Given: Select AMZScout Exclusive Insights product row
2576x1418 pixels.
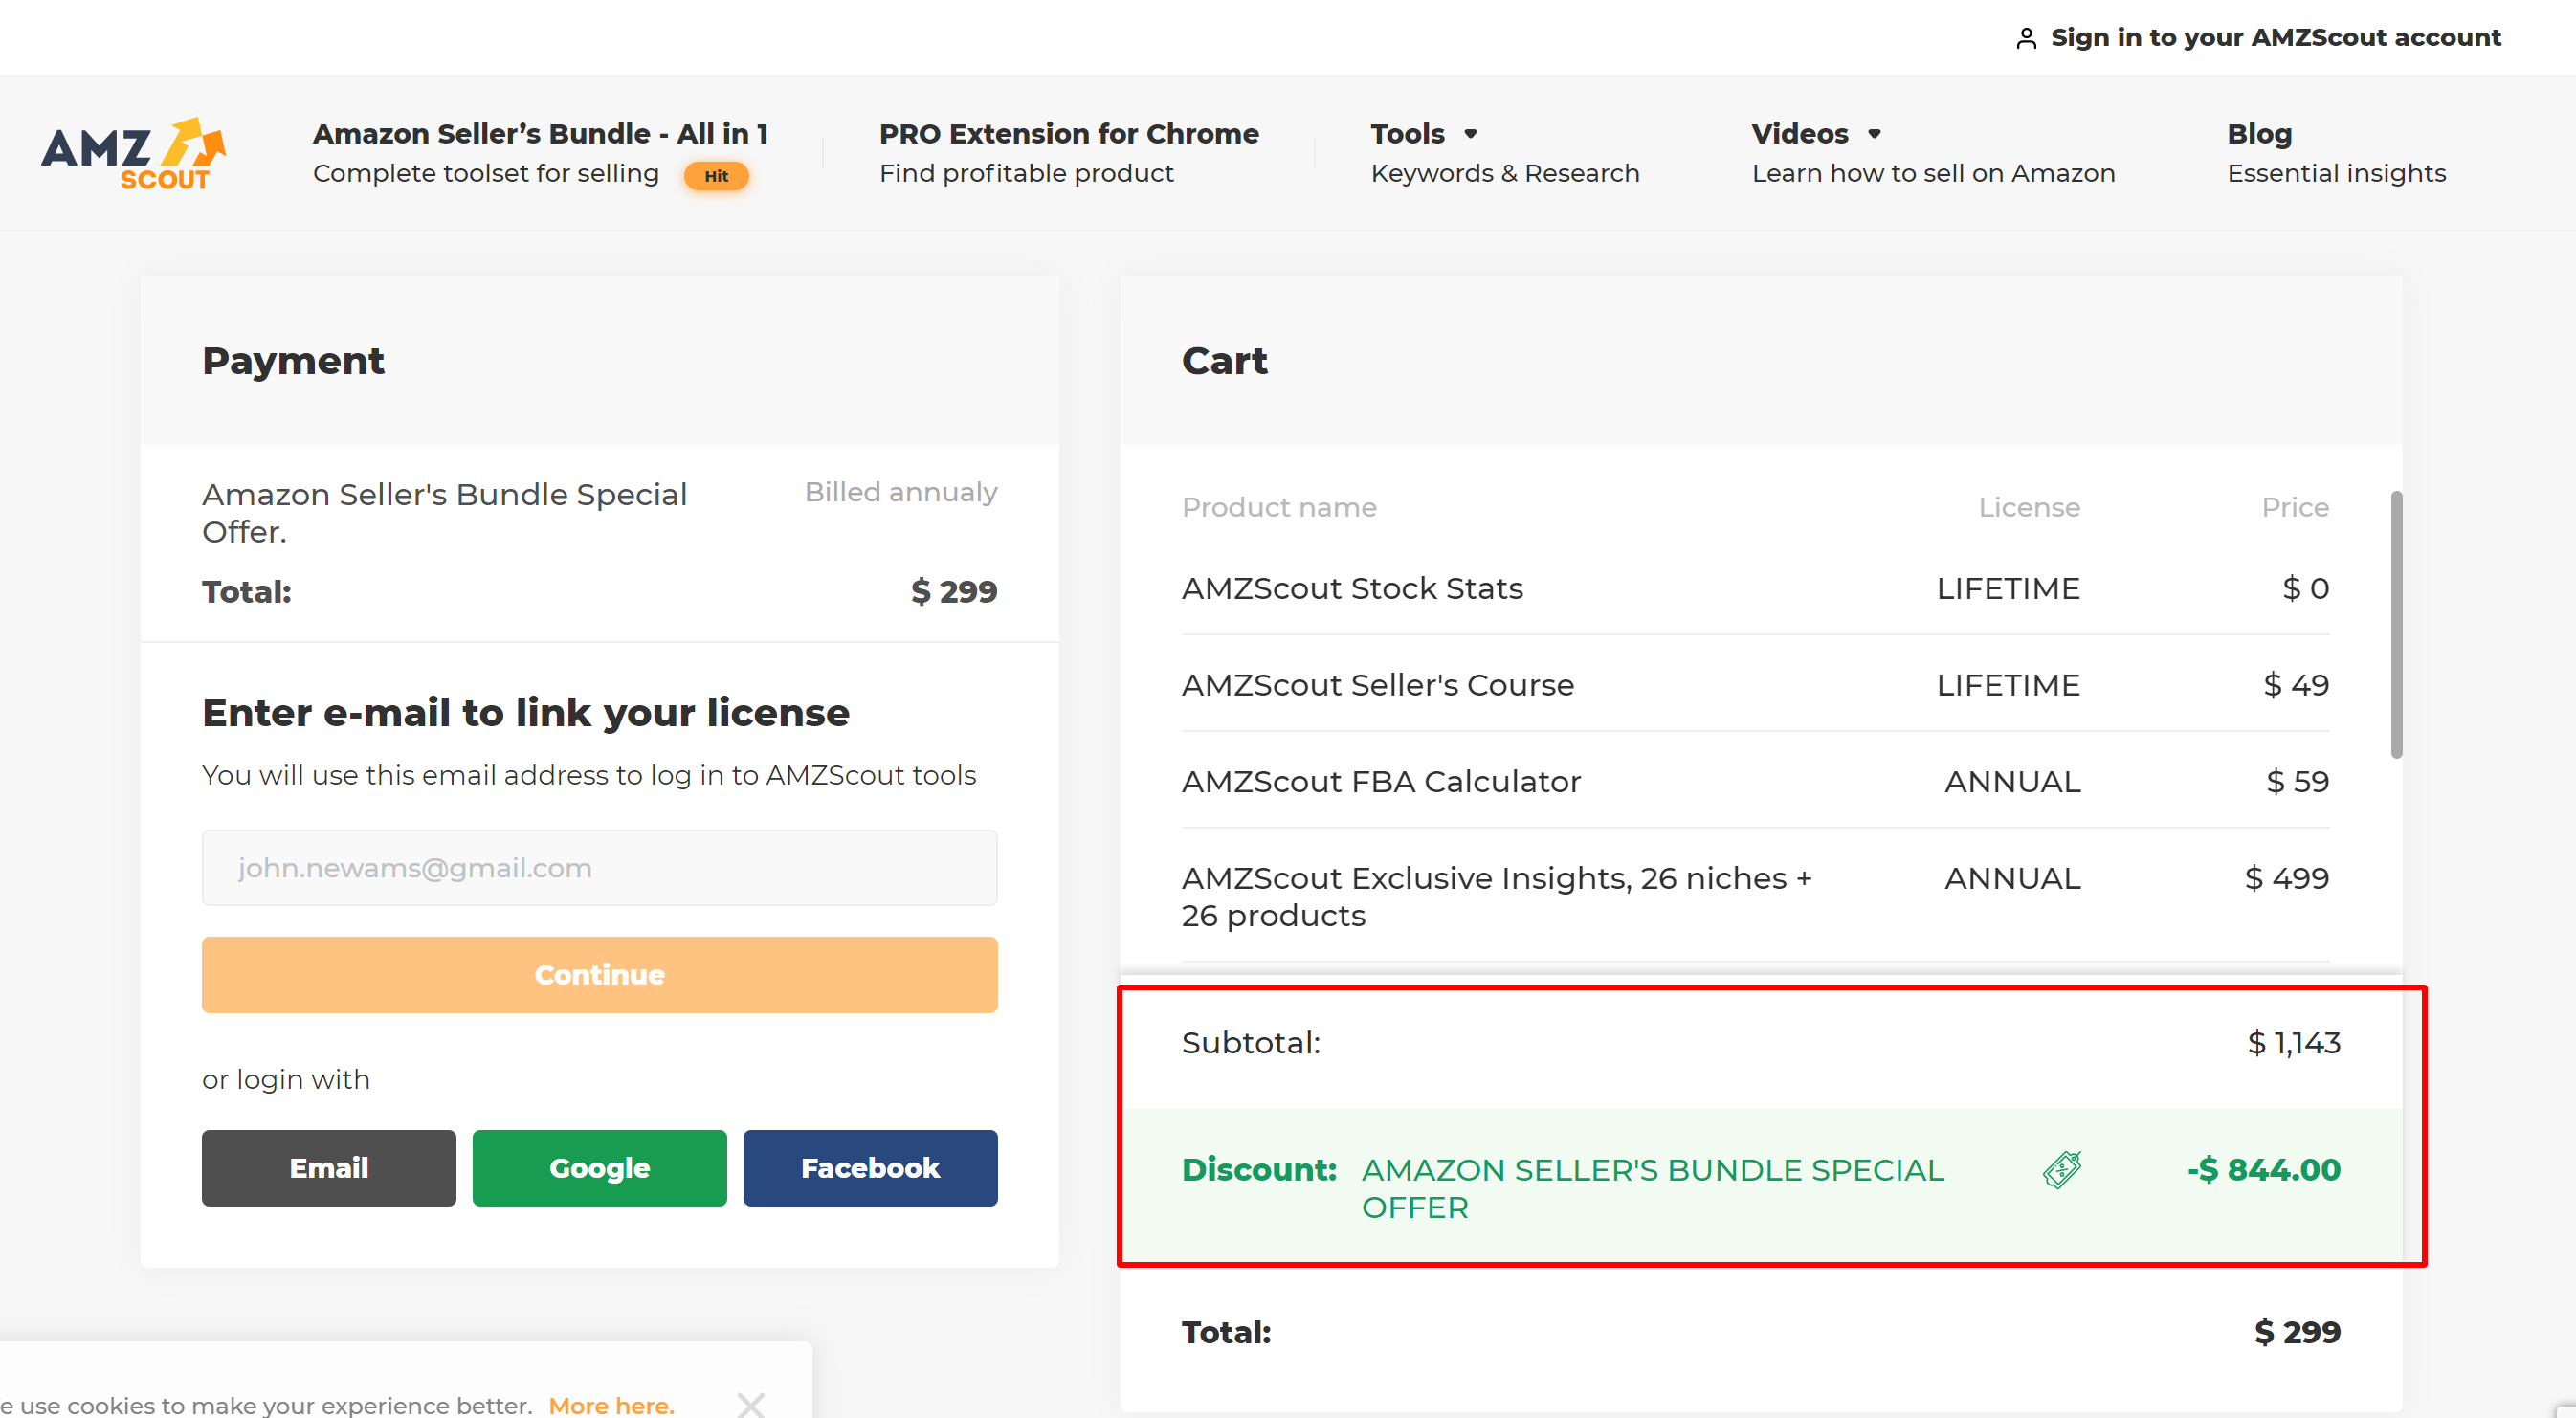Looking at the screenshot, I should pyautogui.click(x=1755, y=896).
